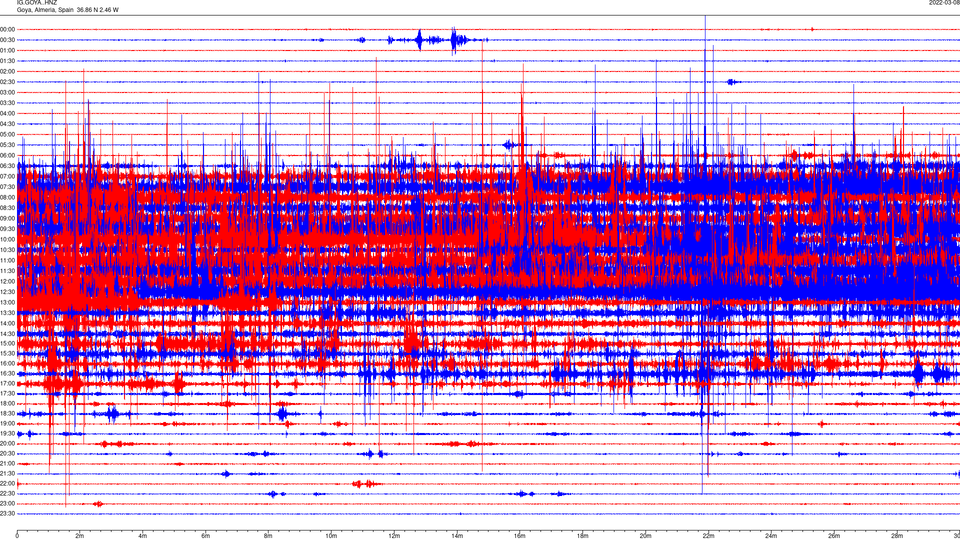This screenshot has height=540, width=960.
Task: Click the 21:30 row label
Action: (x=7, y=473)
